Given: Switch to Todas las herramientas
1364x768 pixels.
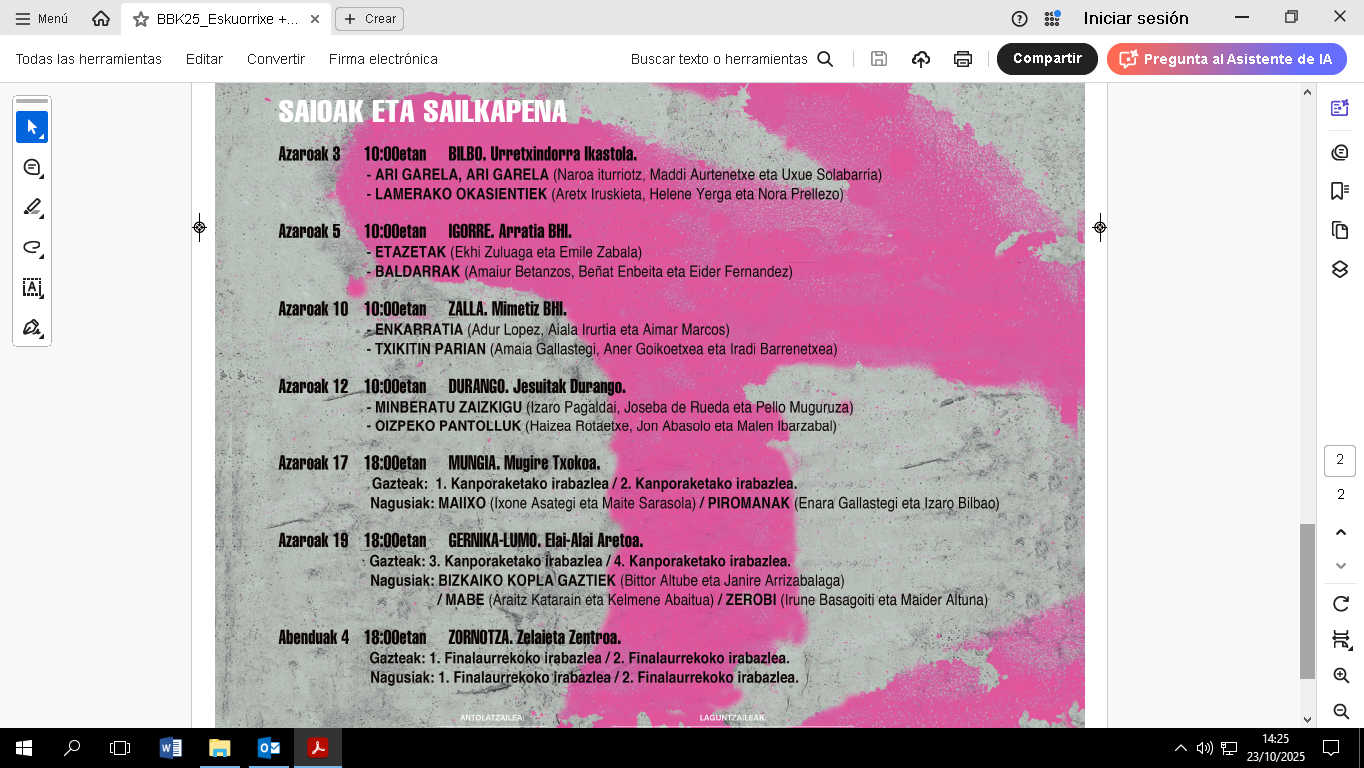Looking at the screenshot, I should 88,59.
